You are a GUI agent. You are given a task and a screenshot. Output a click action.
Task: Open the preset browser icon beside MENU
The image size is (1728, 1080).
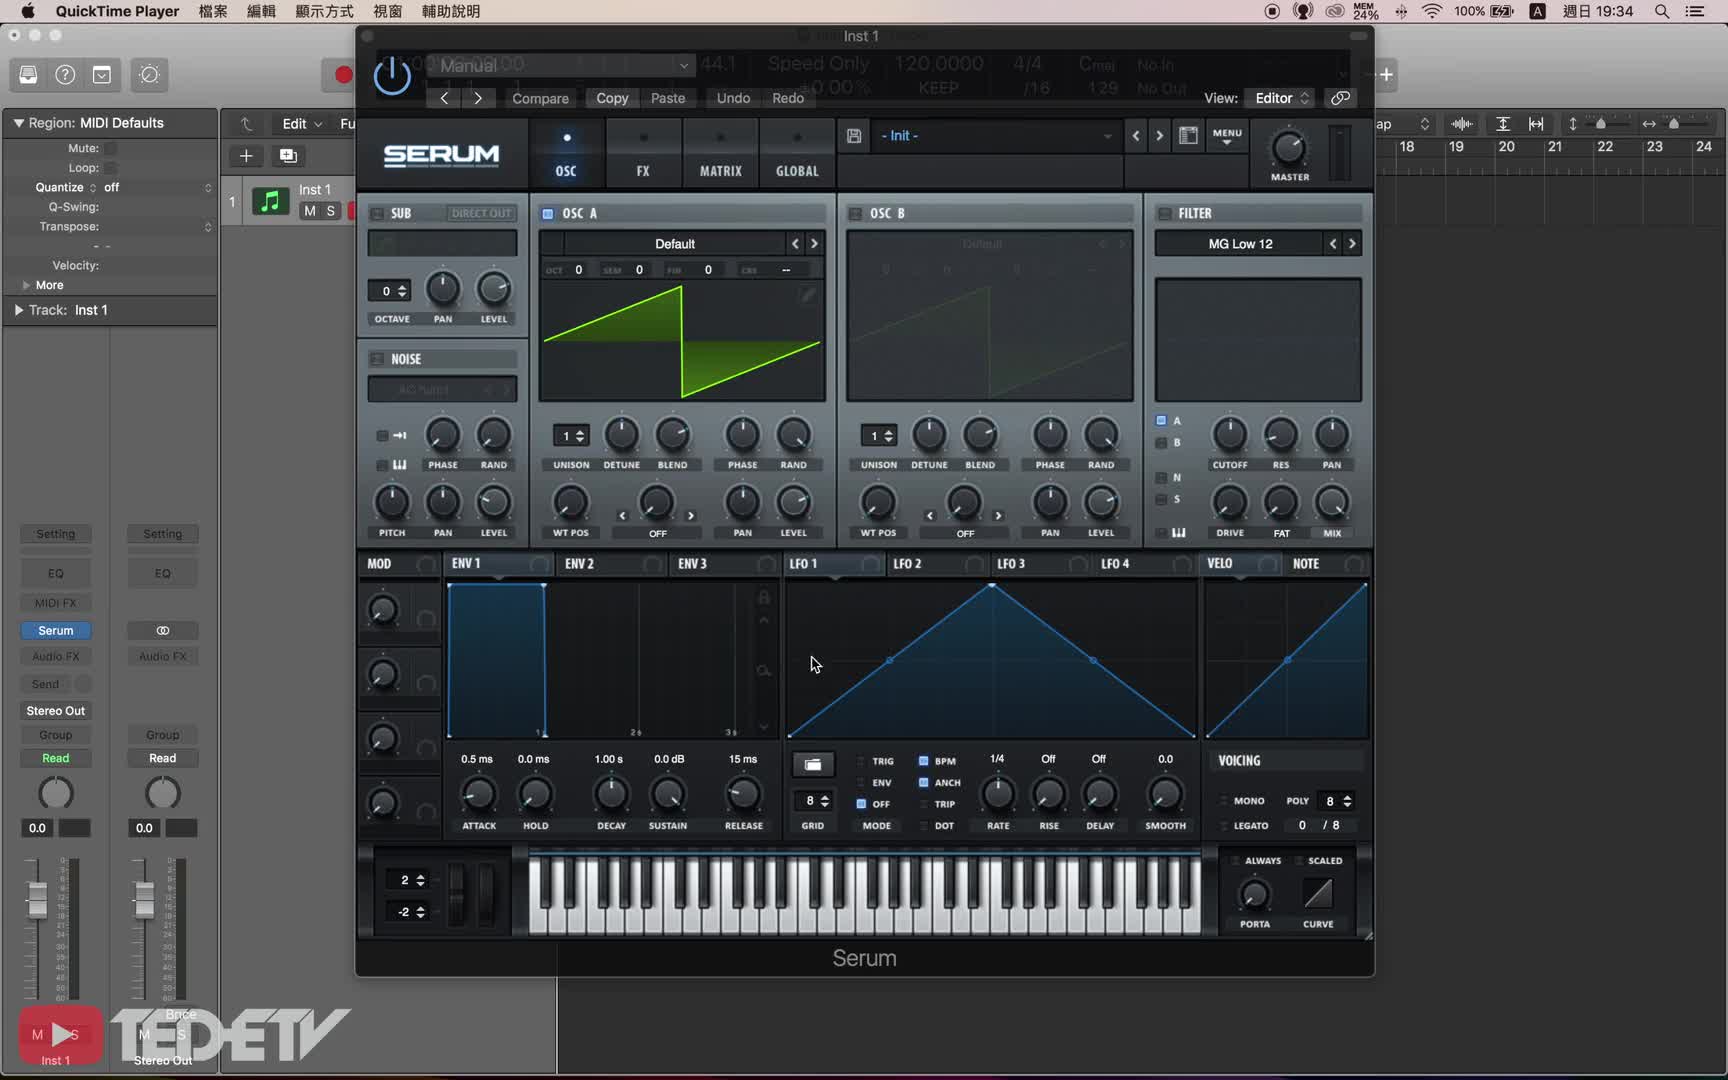(x=1188, y=136)
